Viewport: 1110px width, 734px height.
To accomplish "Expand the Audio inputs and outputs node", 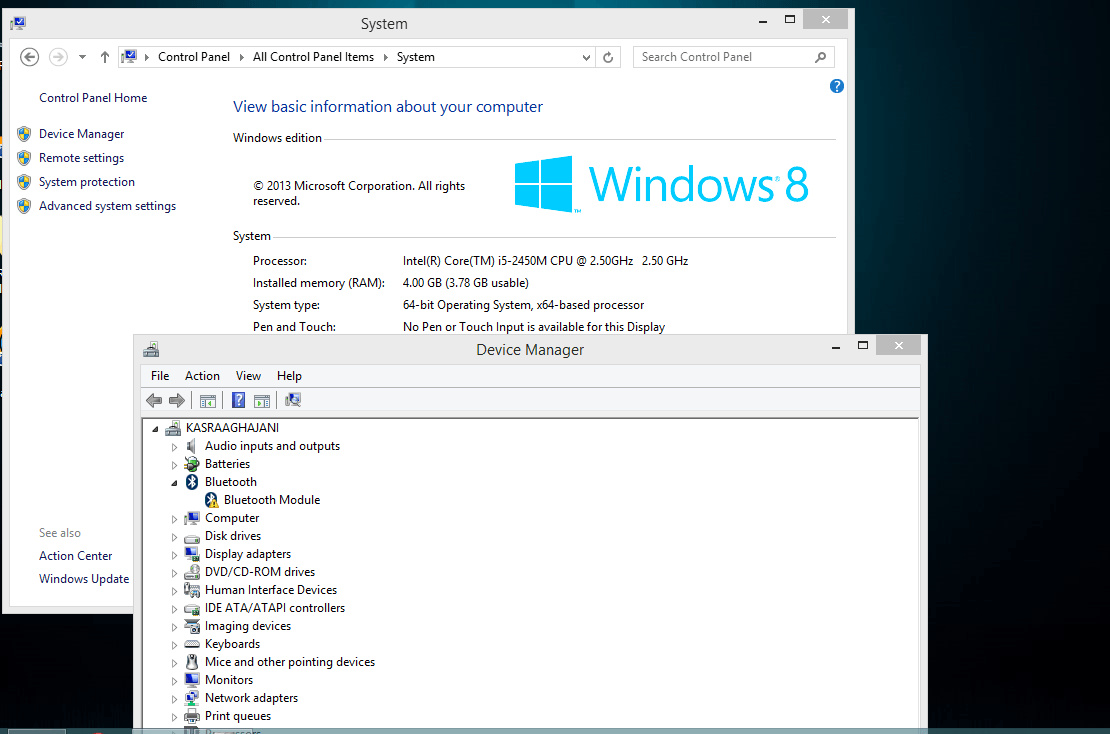I will pos(174,447).
